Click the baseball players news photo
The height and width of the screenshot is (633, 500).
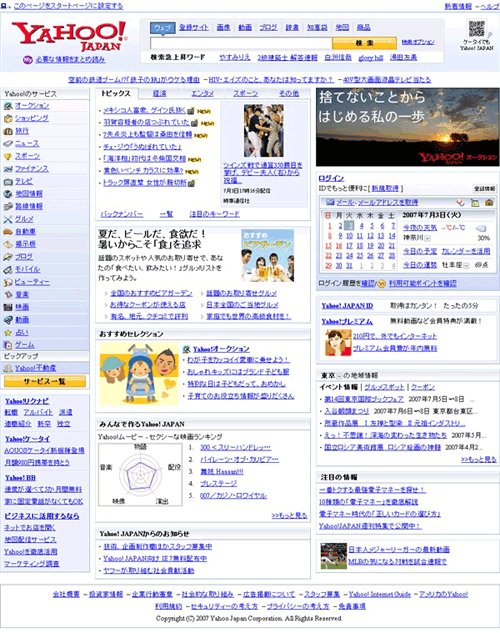pos(264,131)
